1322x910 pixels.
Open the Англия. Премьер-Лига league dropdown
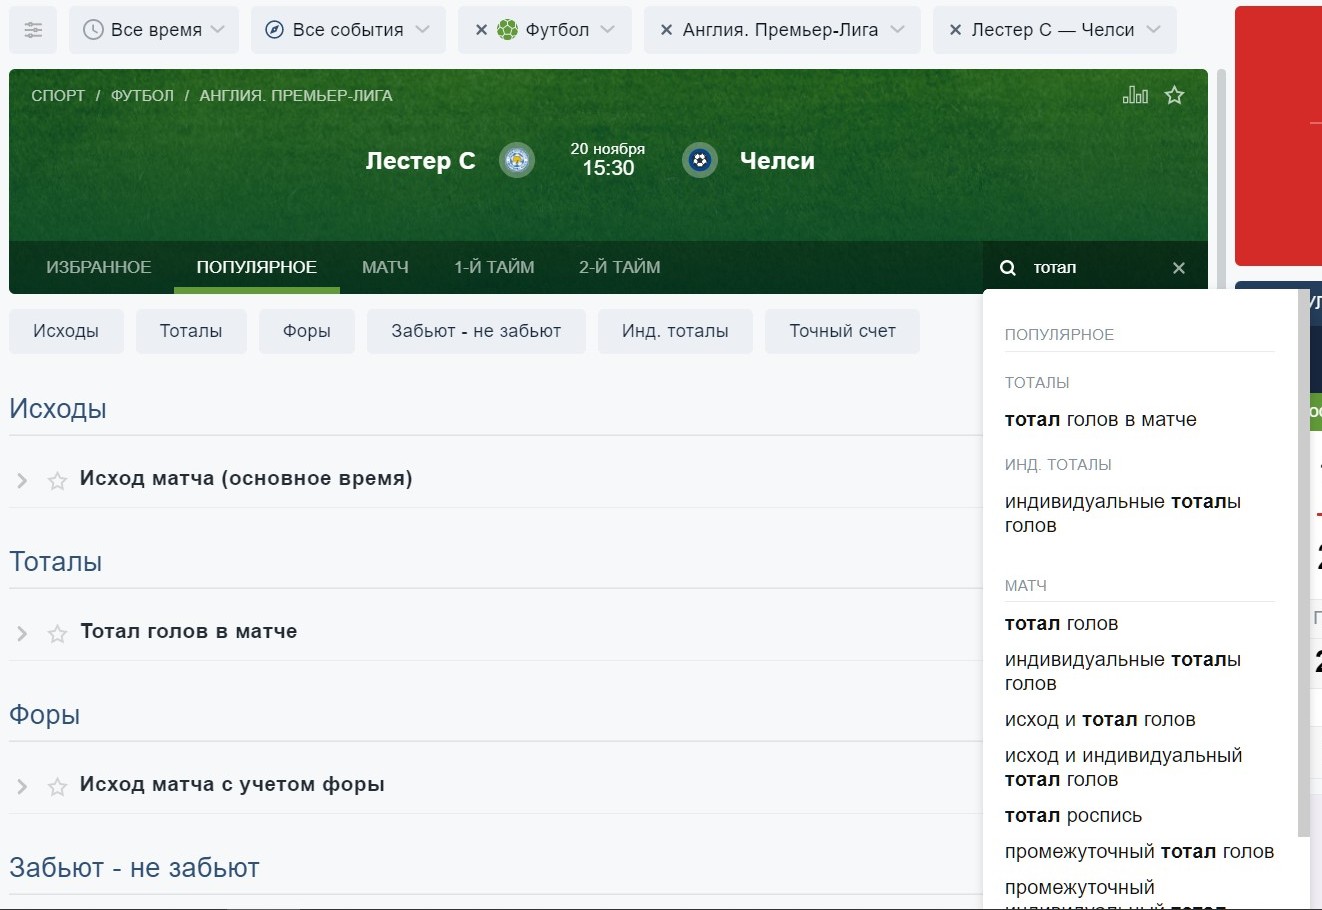point(782,30)
